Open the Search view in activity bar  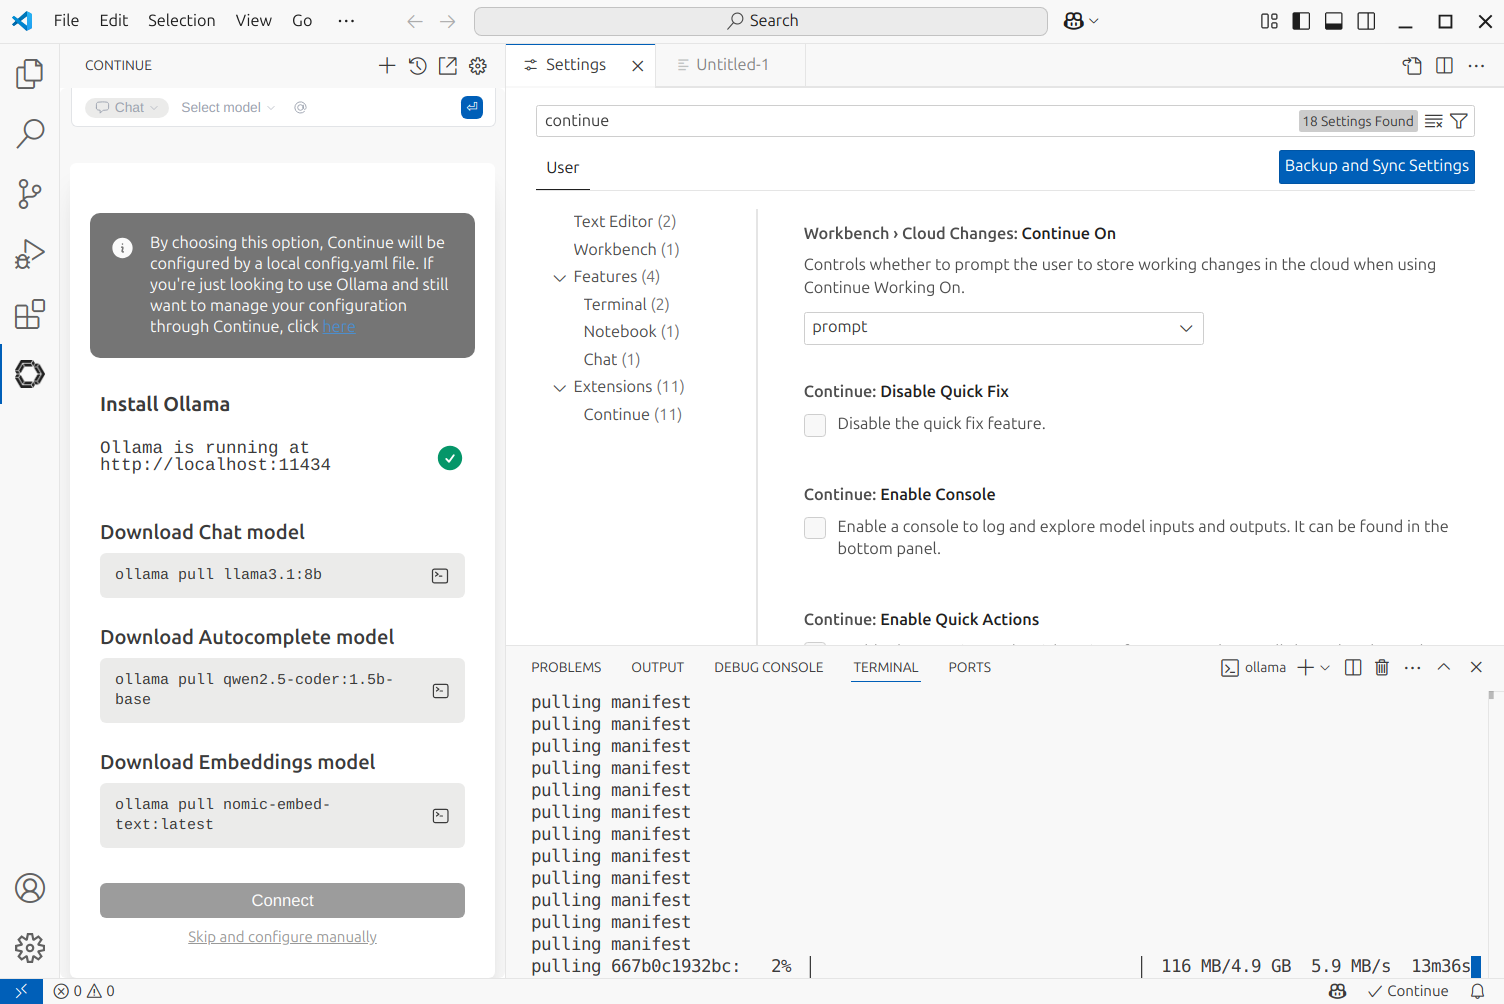click(x=30, y=133)
